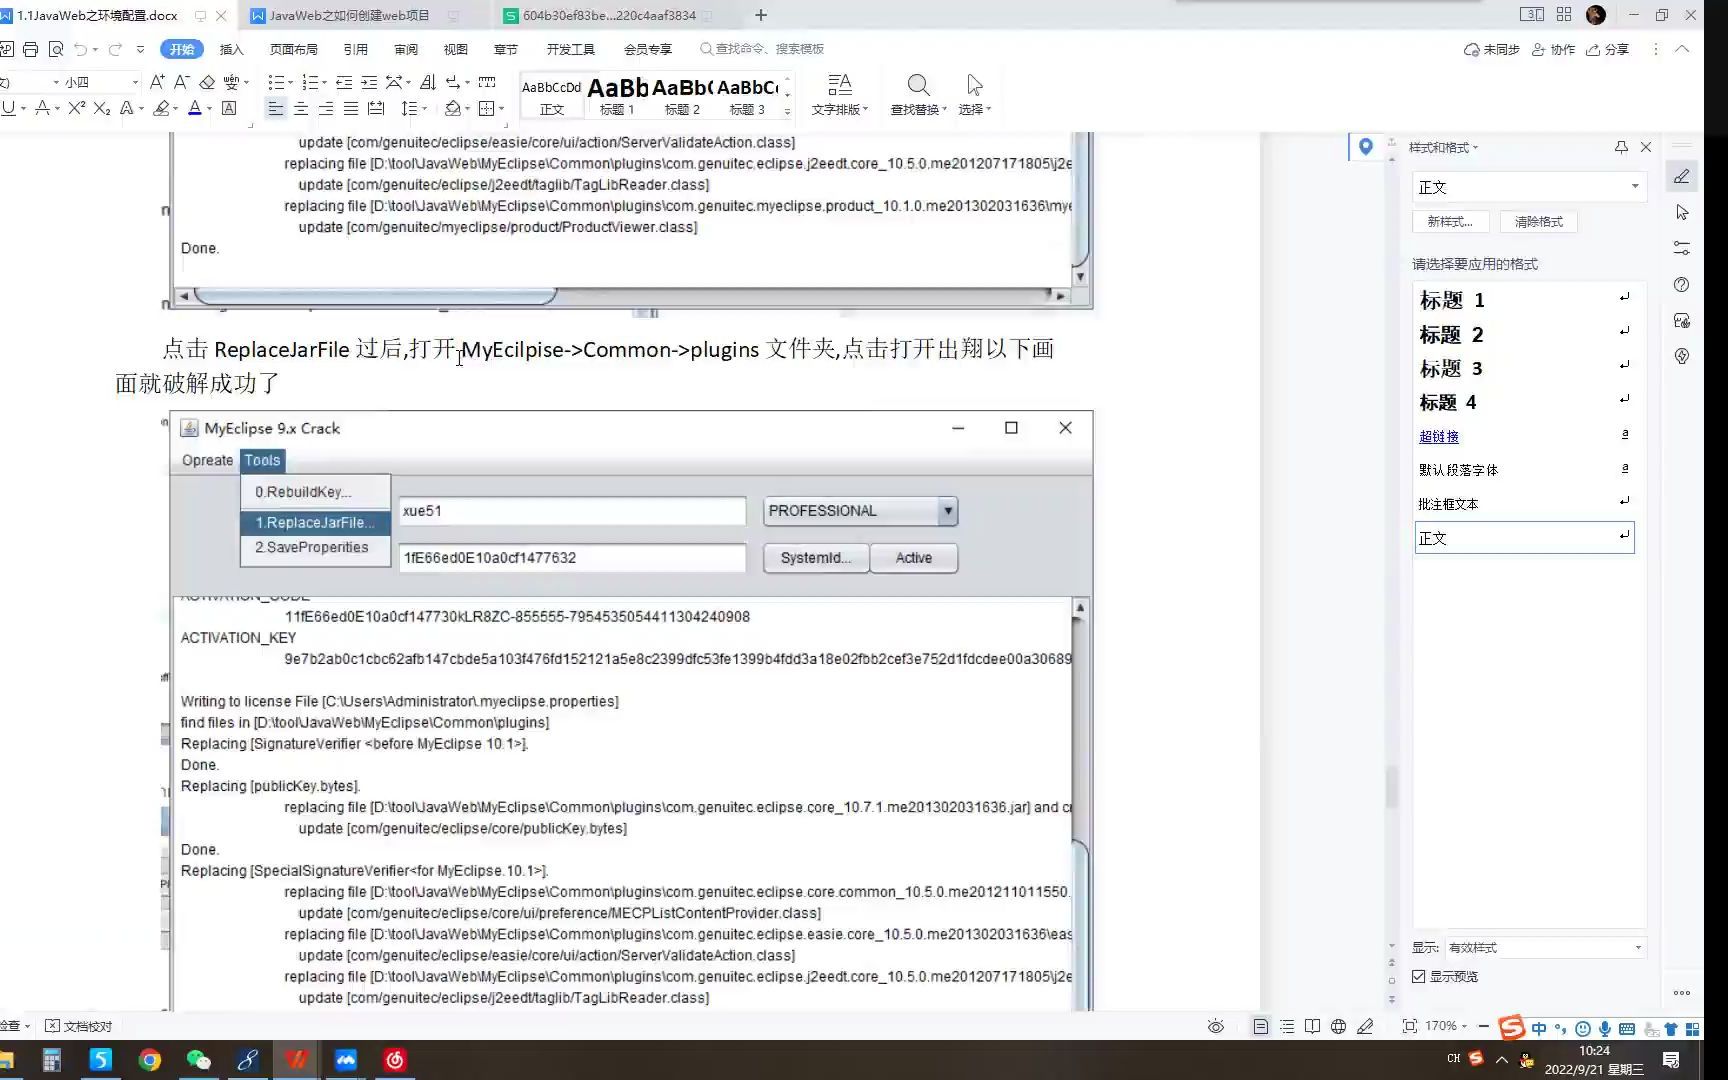This screenshot has height=1080, width=1728.
Task: Click the decrease indent icon
Action: click(x=344, y=82)
